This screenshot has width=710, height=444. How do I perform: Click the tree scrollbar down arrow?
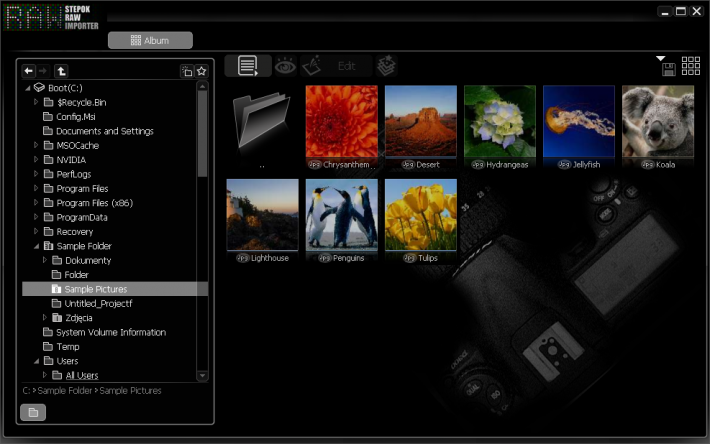[202, 376]
